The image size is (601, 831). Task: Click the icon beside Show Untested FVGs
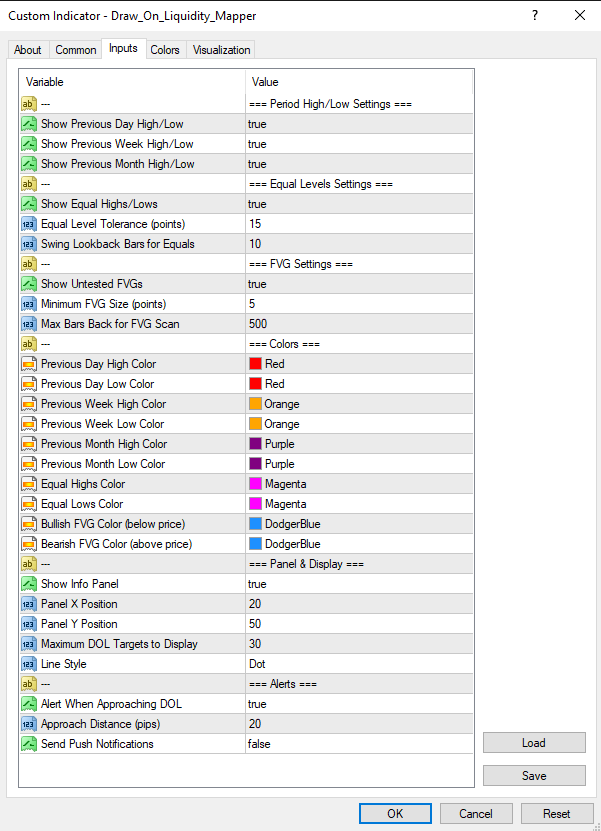coord(29,284)
